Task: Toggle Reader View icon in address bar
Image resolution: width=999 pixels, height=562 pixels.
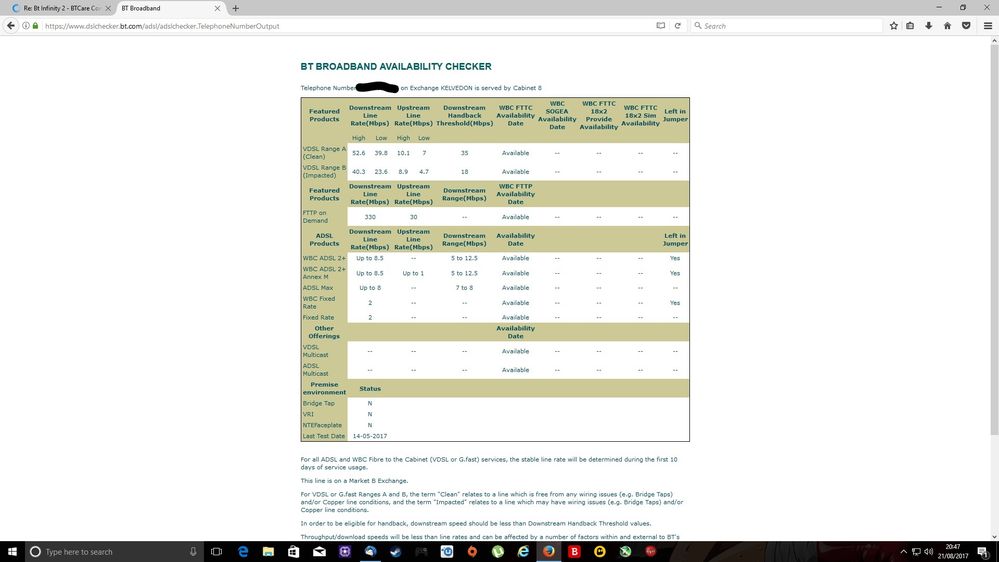Action: (661, 26)
